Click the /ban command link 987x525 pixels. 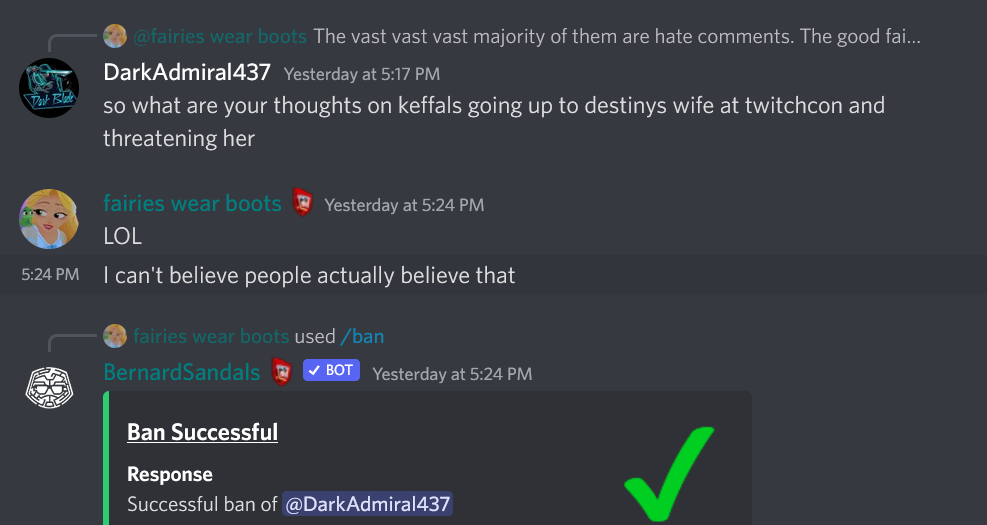tap(362, 337)
